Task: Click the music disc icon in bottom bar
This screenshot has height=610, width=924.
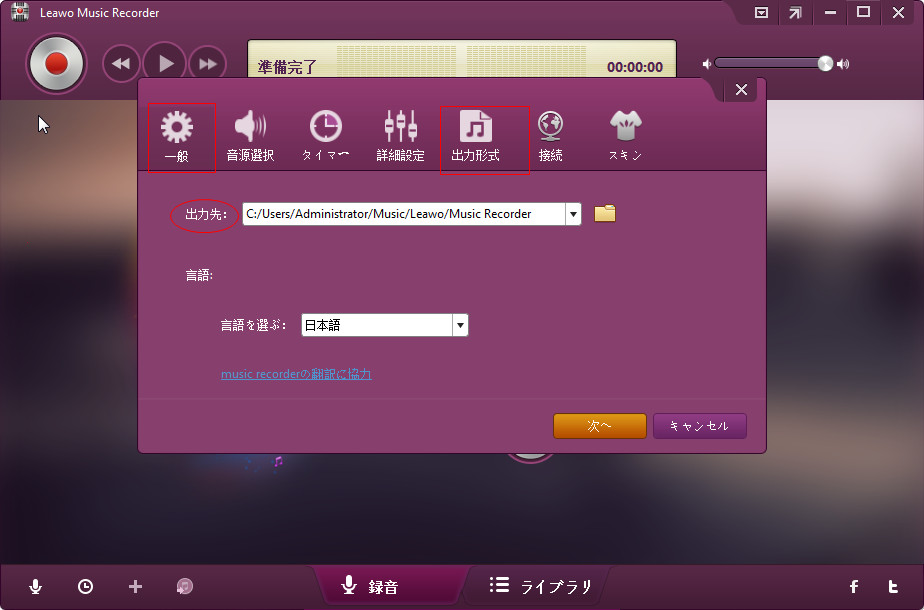Action: click(x=184, y=586)
